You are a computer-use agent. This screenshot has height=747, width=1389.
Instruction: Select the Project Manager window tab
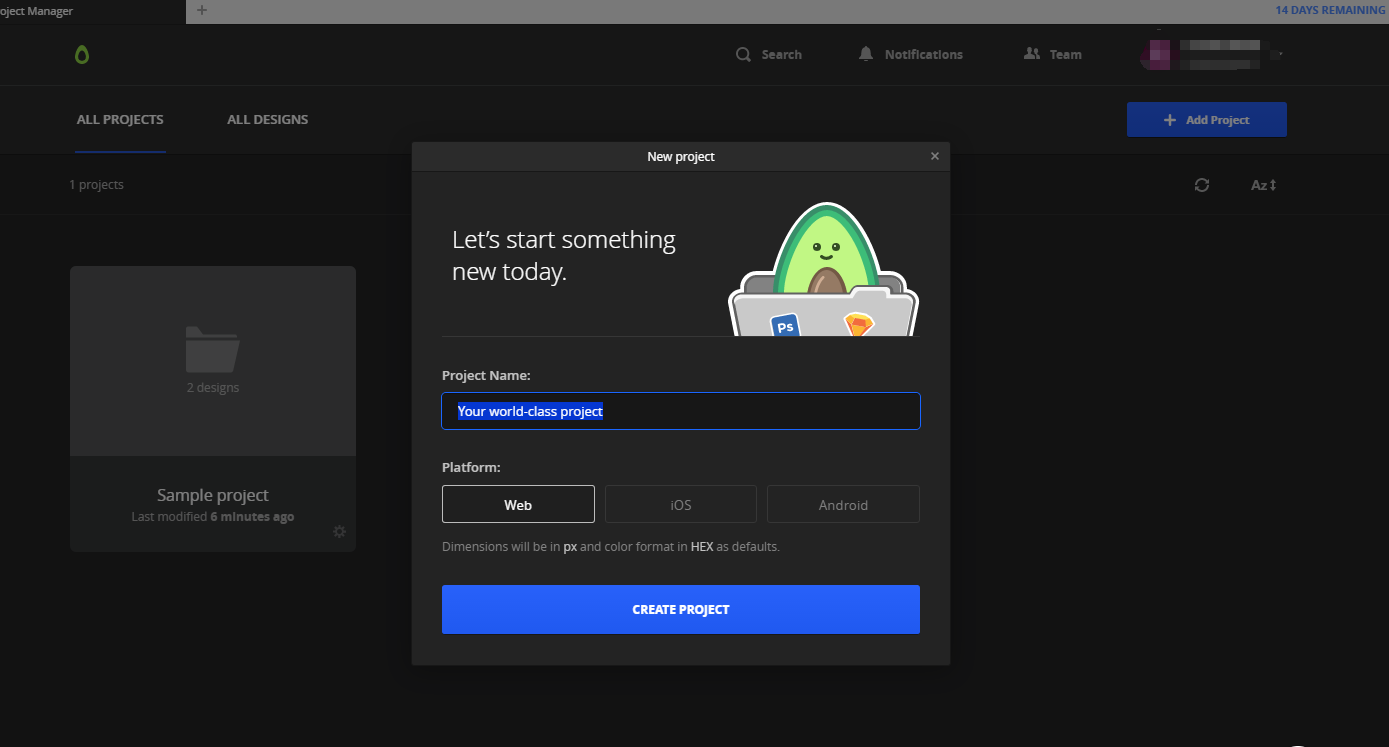(92, 12)
